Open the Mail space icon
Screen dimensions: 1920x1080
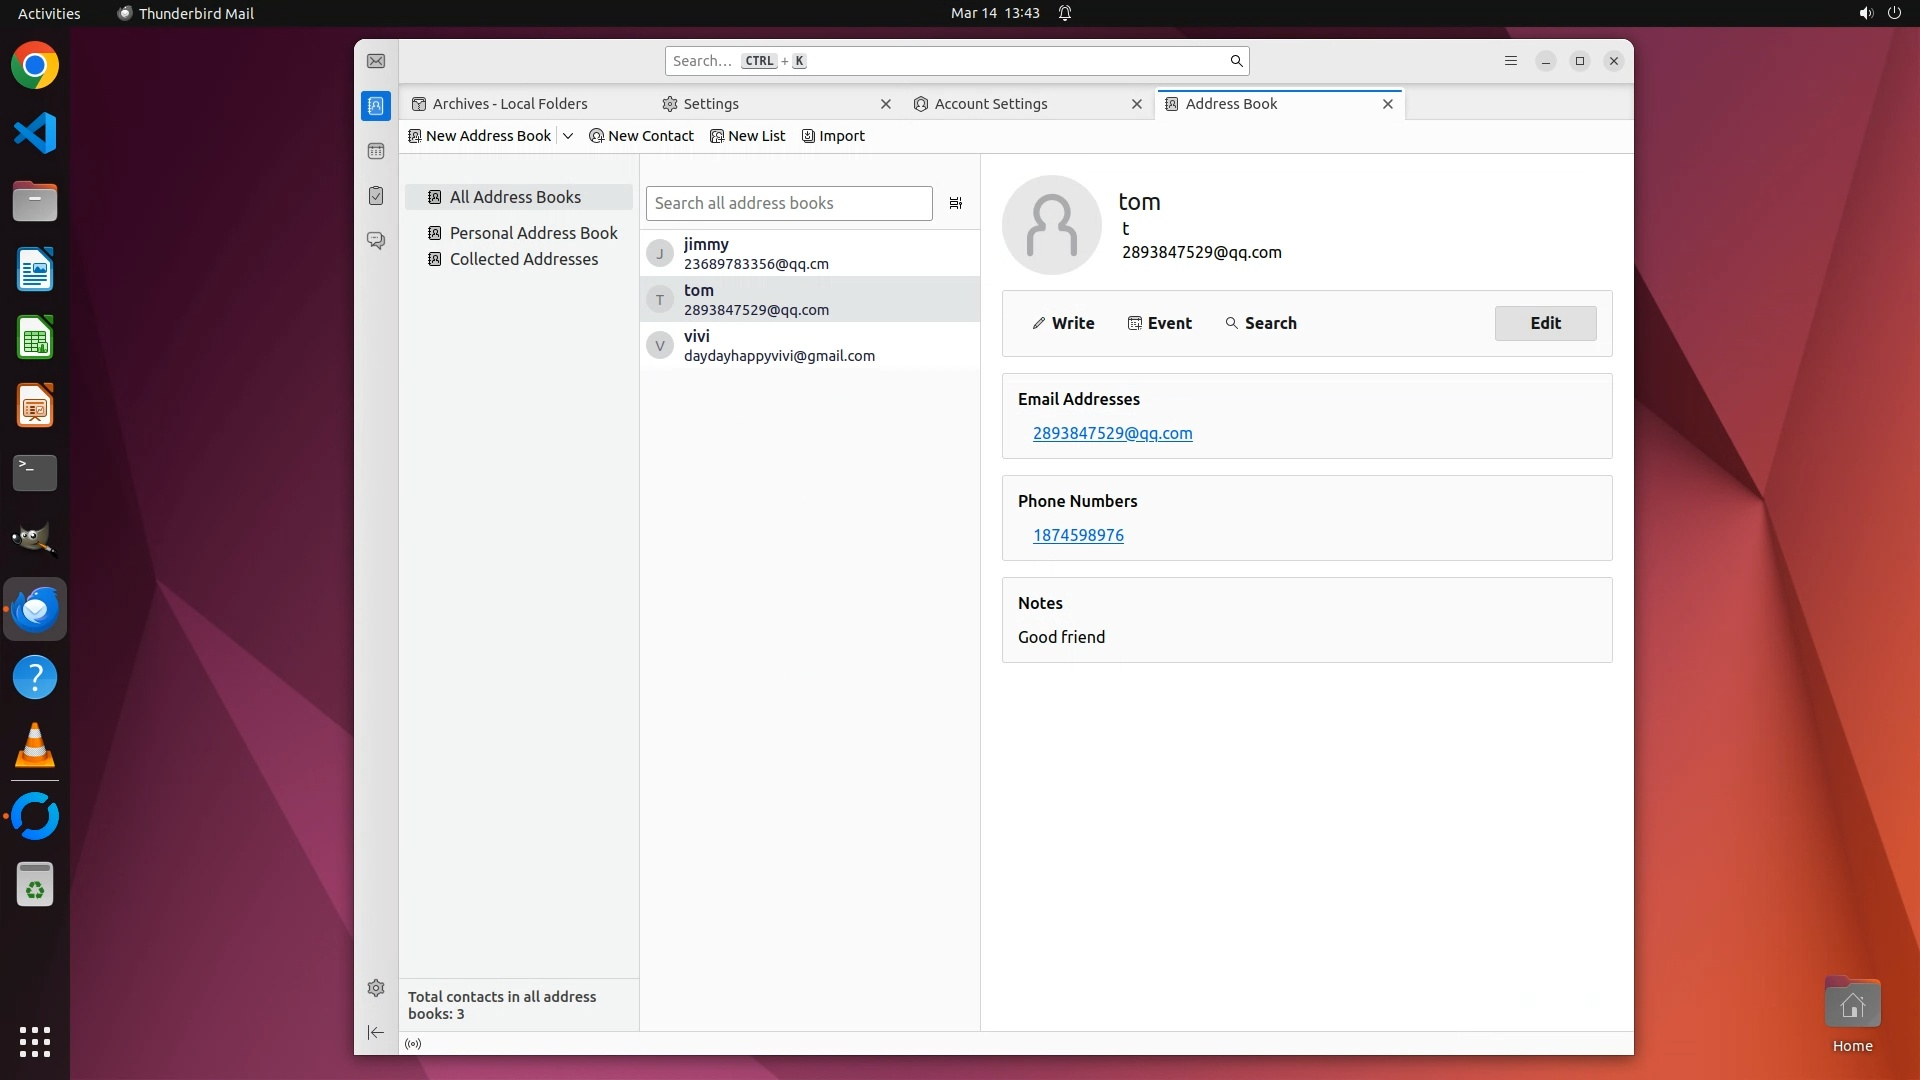[x=376, y=61]
